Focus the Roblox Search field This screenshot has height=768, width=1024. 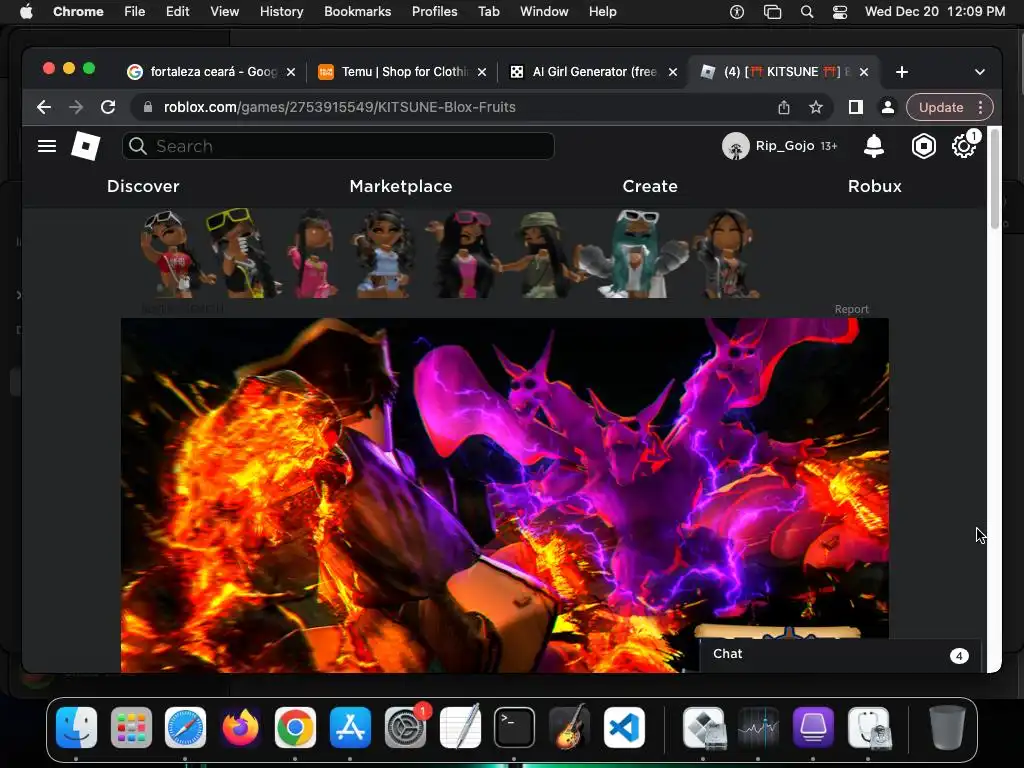pyautogui.click(x=338, y=146)
